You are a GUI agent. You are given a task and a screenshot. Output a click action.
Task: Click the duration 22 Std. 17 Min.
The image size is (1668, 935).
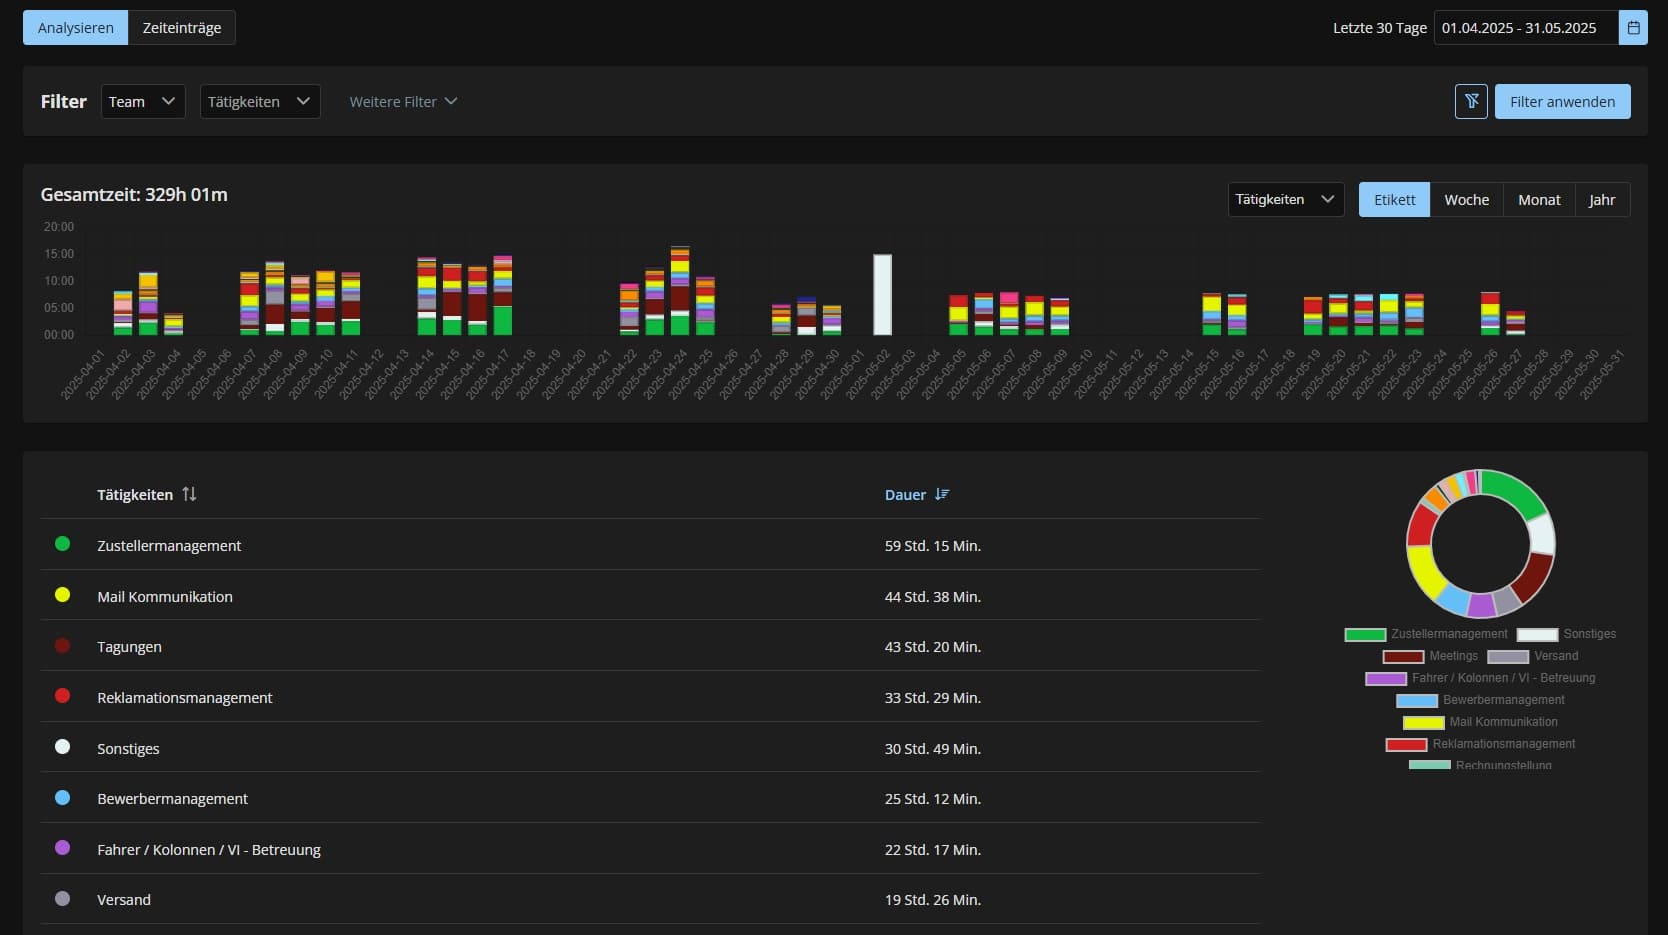tap(933, 850)
